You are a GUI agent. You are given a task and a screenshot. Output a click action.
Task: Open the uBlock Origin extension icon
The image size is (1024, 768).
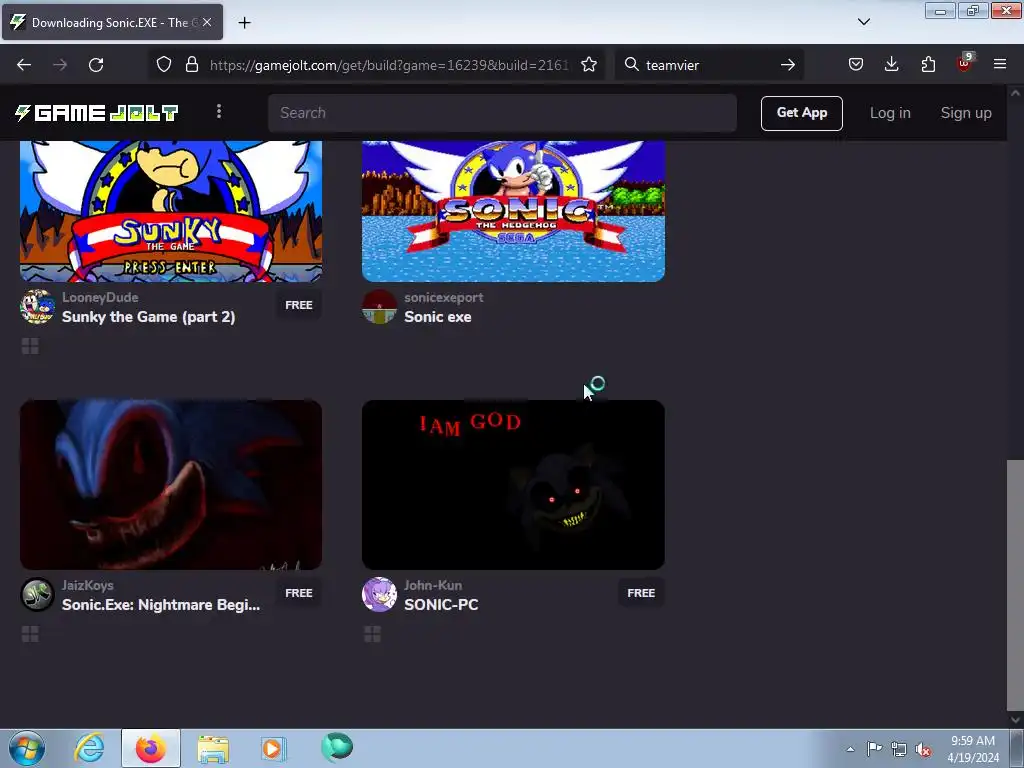tap(965, 63)
